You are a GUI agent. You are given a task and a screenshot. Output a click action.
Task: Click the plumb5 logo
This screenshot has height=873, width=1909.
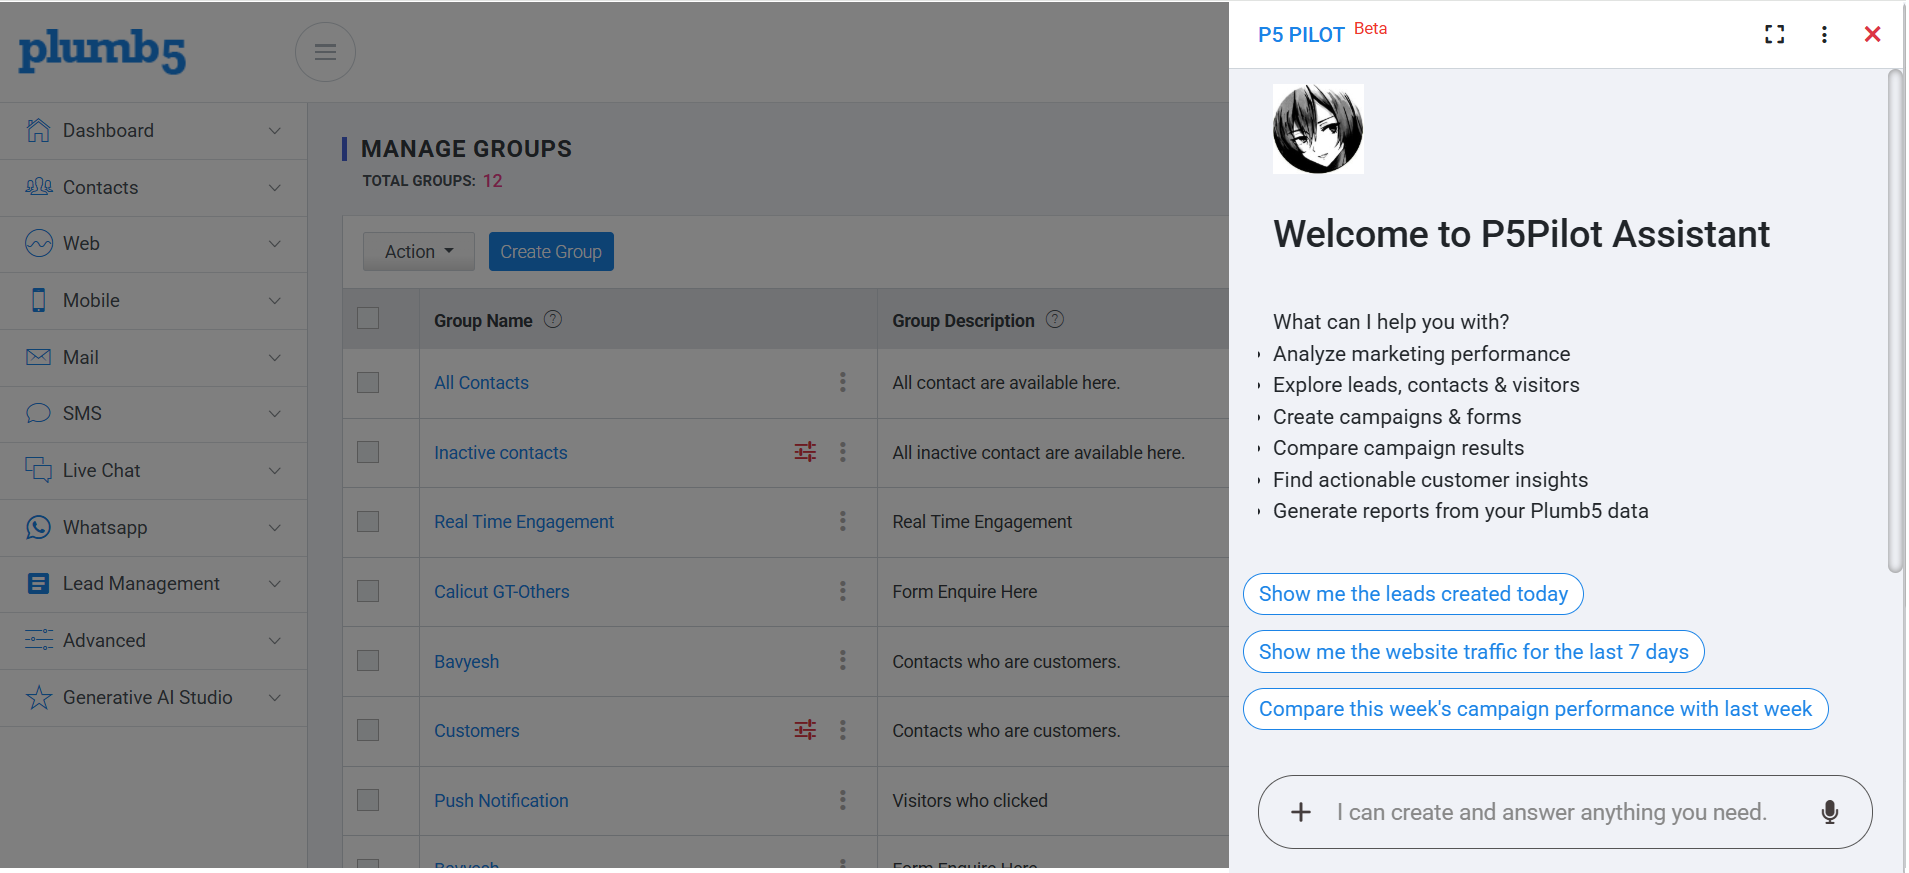(102, 51)
